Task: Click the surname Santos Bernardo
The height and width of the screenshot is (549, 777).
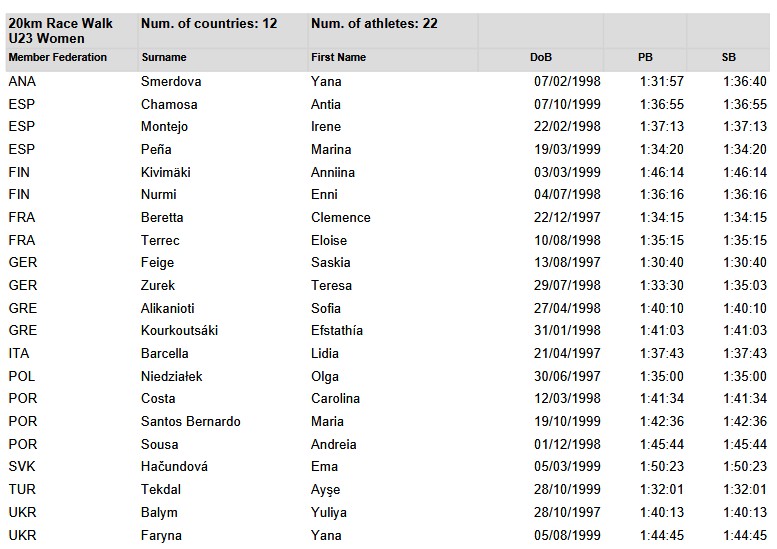Action: [x=191, y=422]
